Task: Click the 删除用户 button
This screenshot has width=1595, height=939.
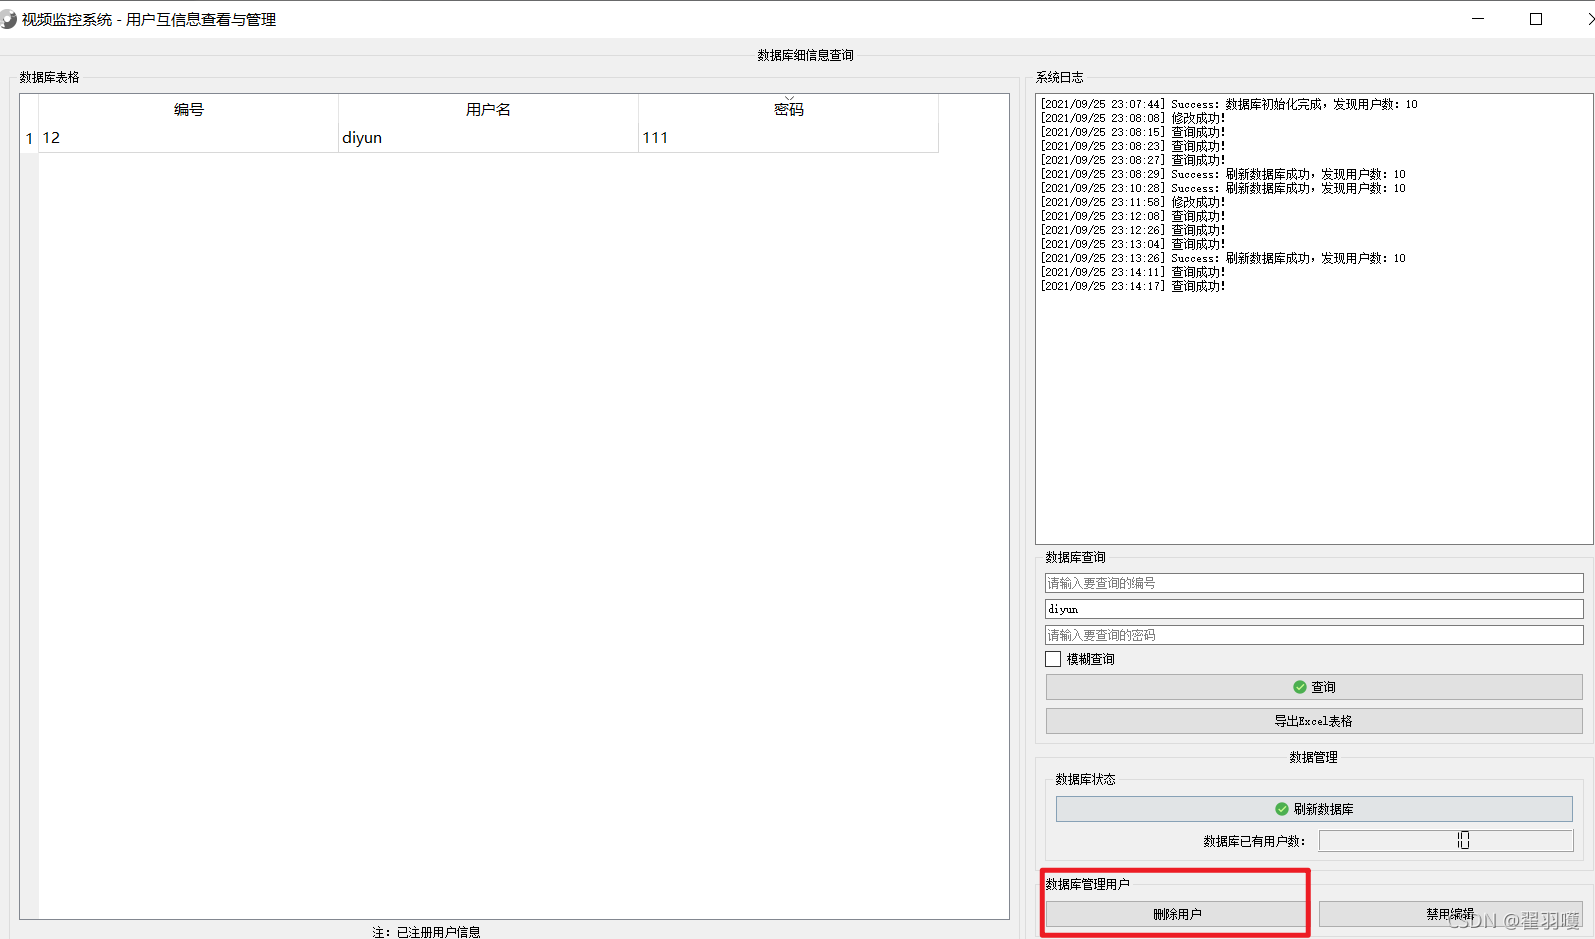Action: coord(1176,914)
